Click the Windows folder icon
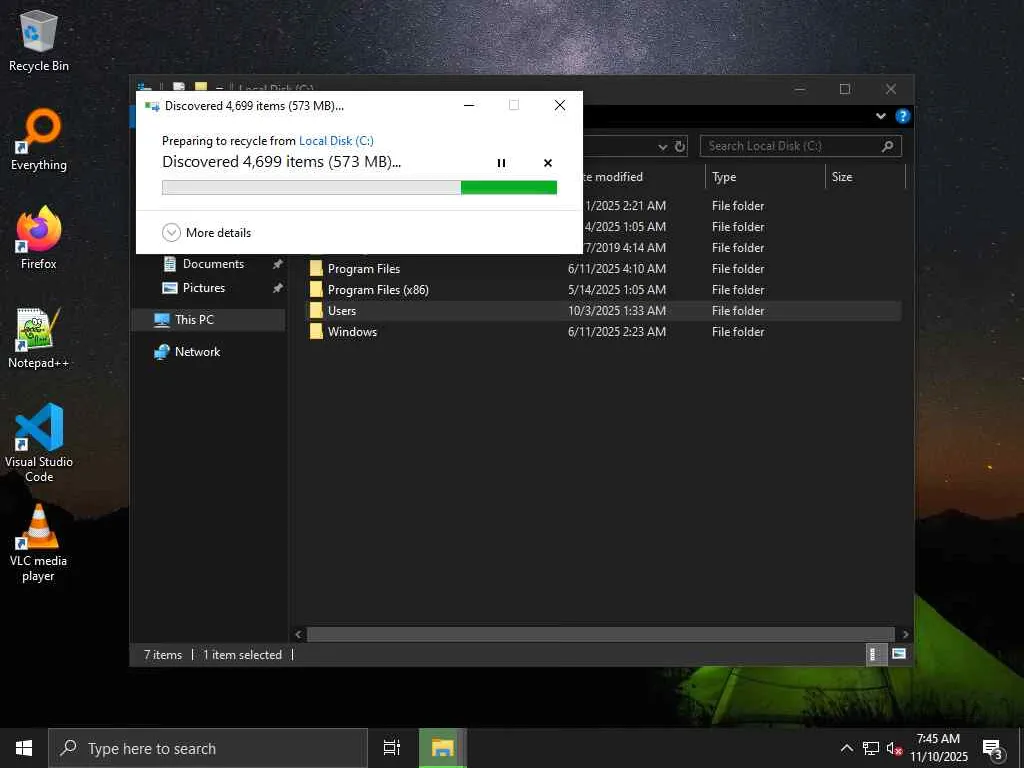This screenshot has height=768, width=1024. tap(316, 332)
